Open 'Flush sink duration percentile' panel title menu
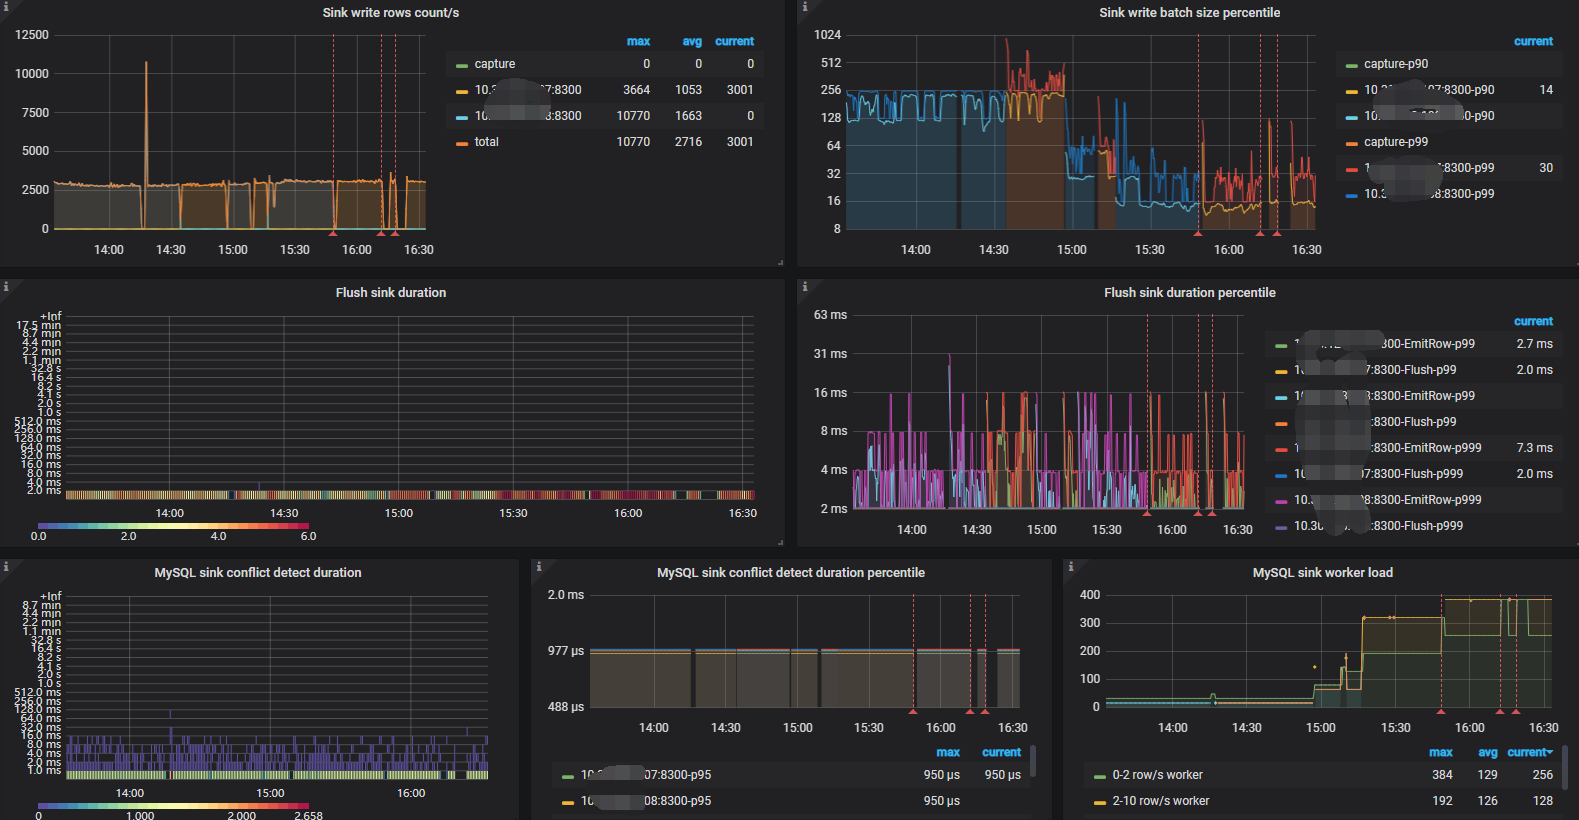Viewport: 1579px width, 820px height. [1189, 293]
